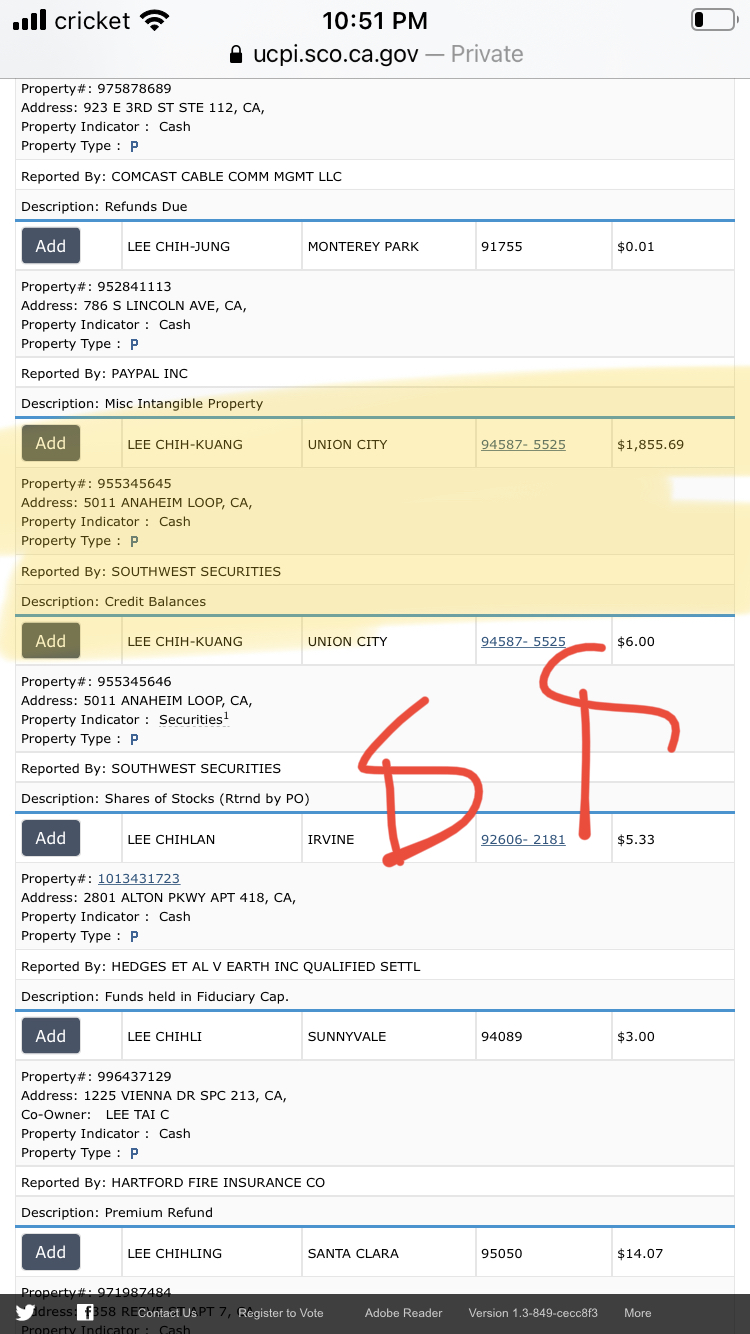
Task: Open the Facebook icon in the footer
Action: tap(86, 1313)
